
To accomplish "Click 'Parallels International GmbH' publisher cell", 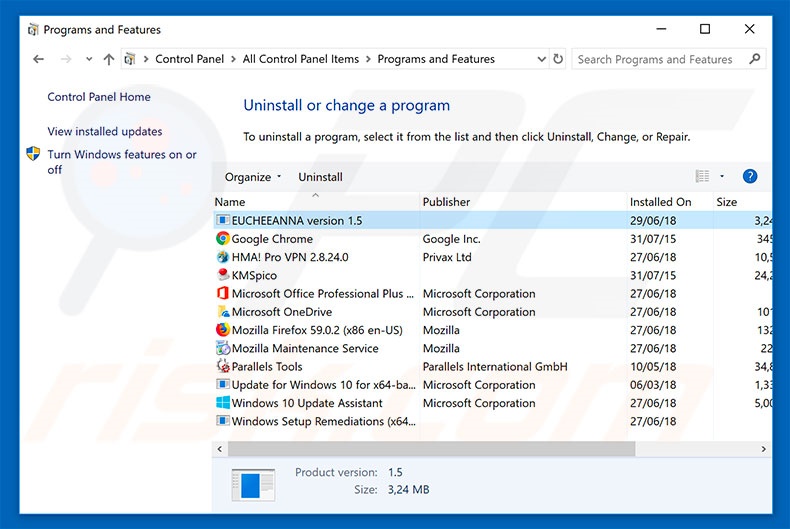I will click(495, 367).
